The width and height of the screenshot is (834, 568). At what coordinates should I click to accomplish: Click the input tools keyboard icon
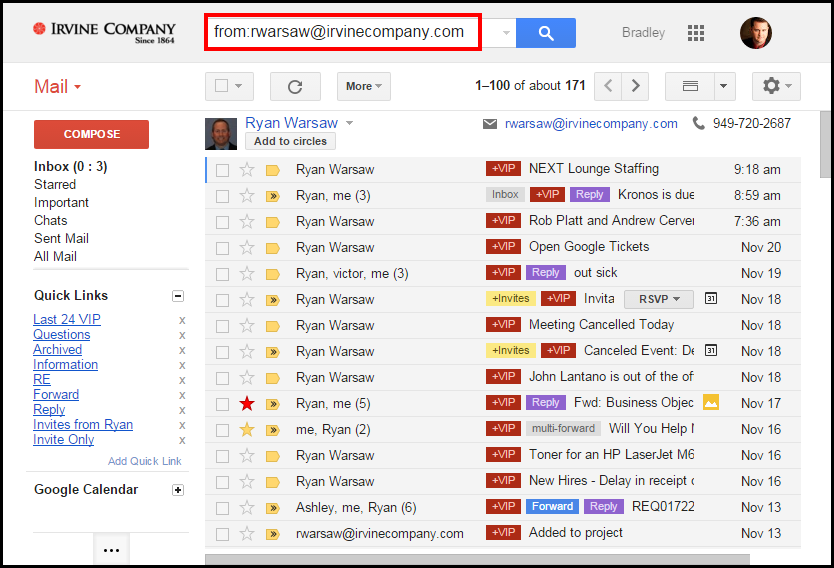690,86
